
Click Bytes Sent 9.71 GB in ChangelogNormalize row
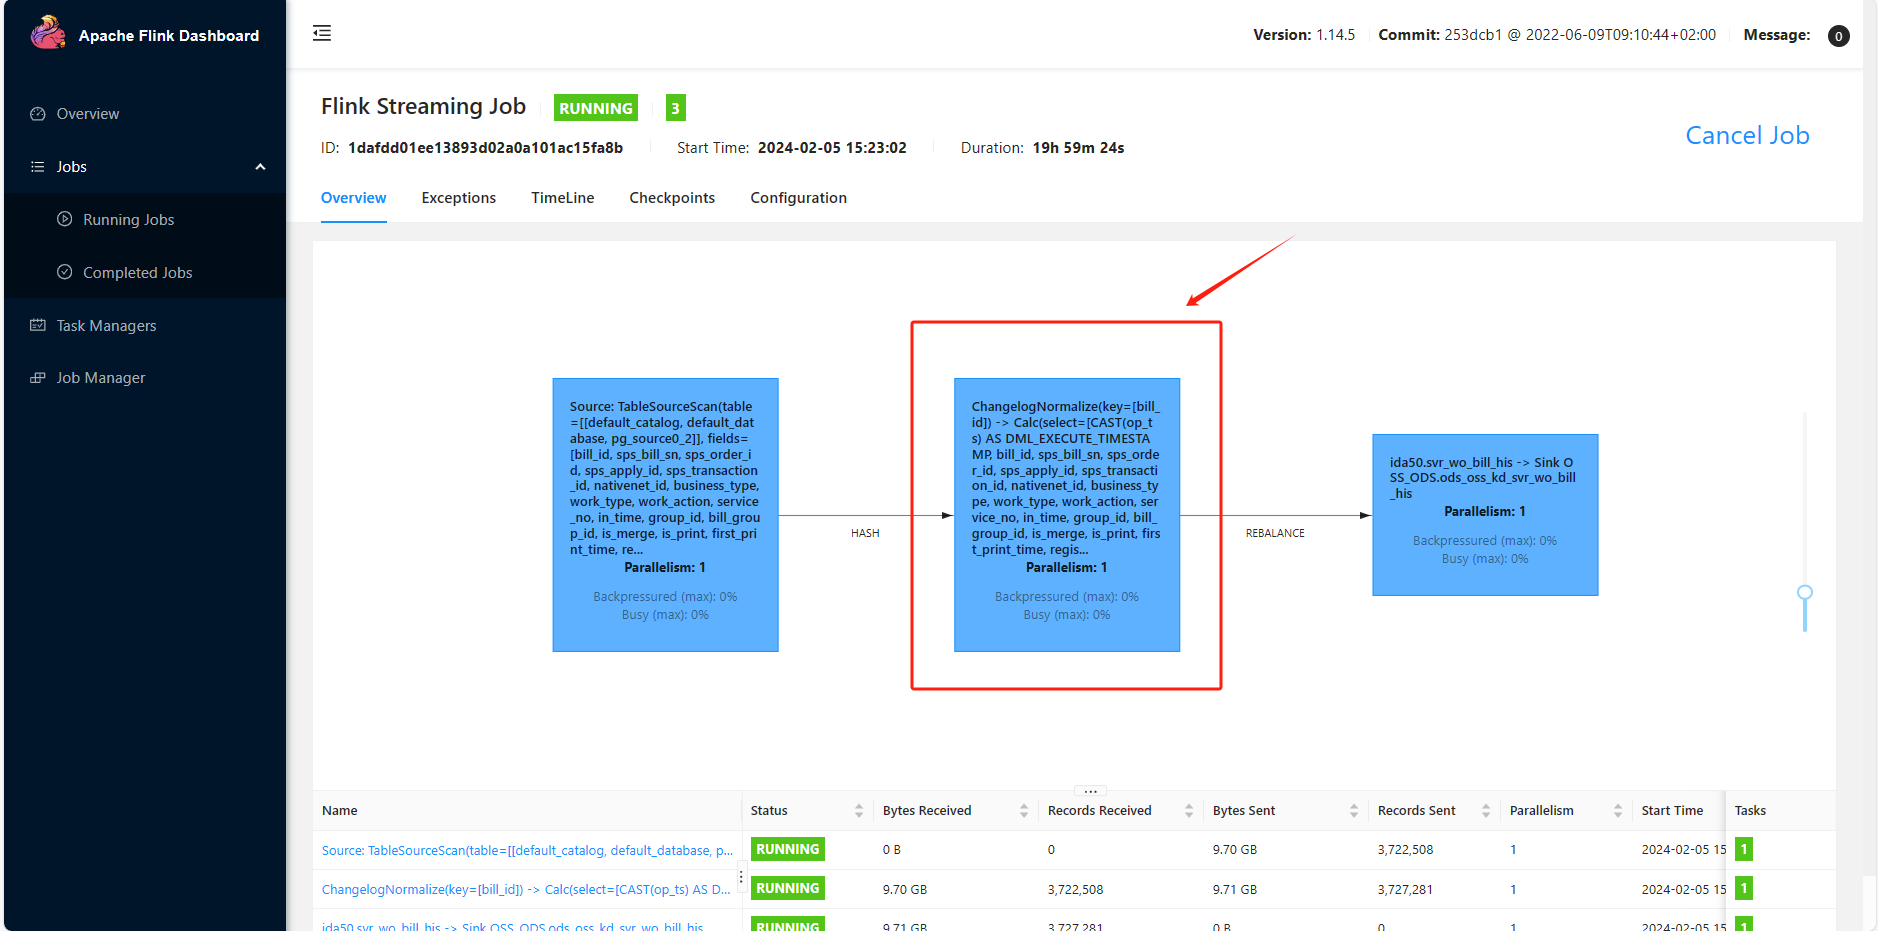click(1235, 889)
